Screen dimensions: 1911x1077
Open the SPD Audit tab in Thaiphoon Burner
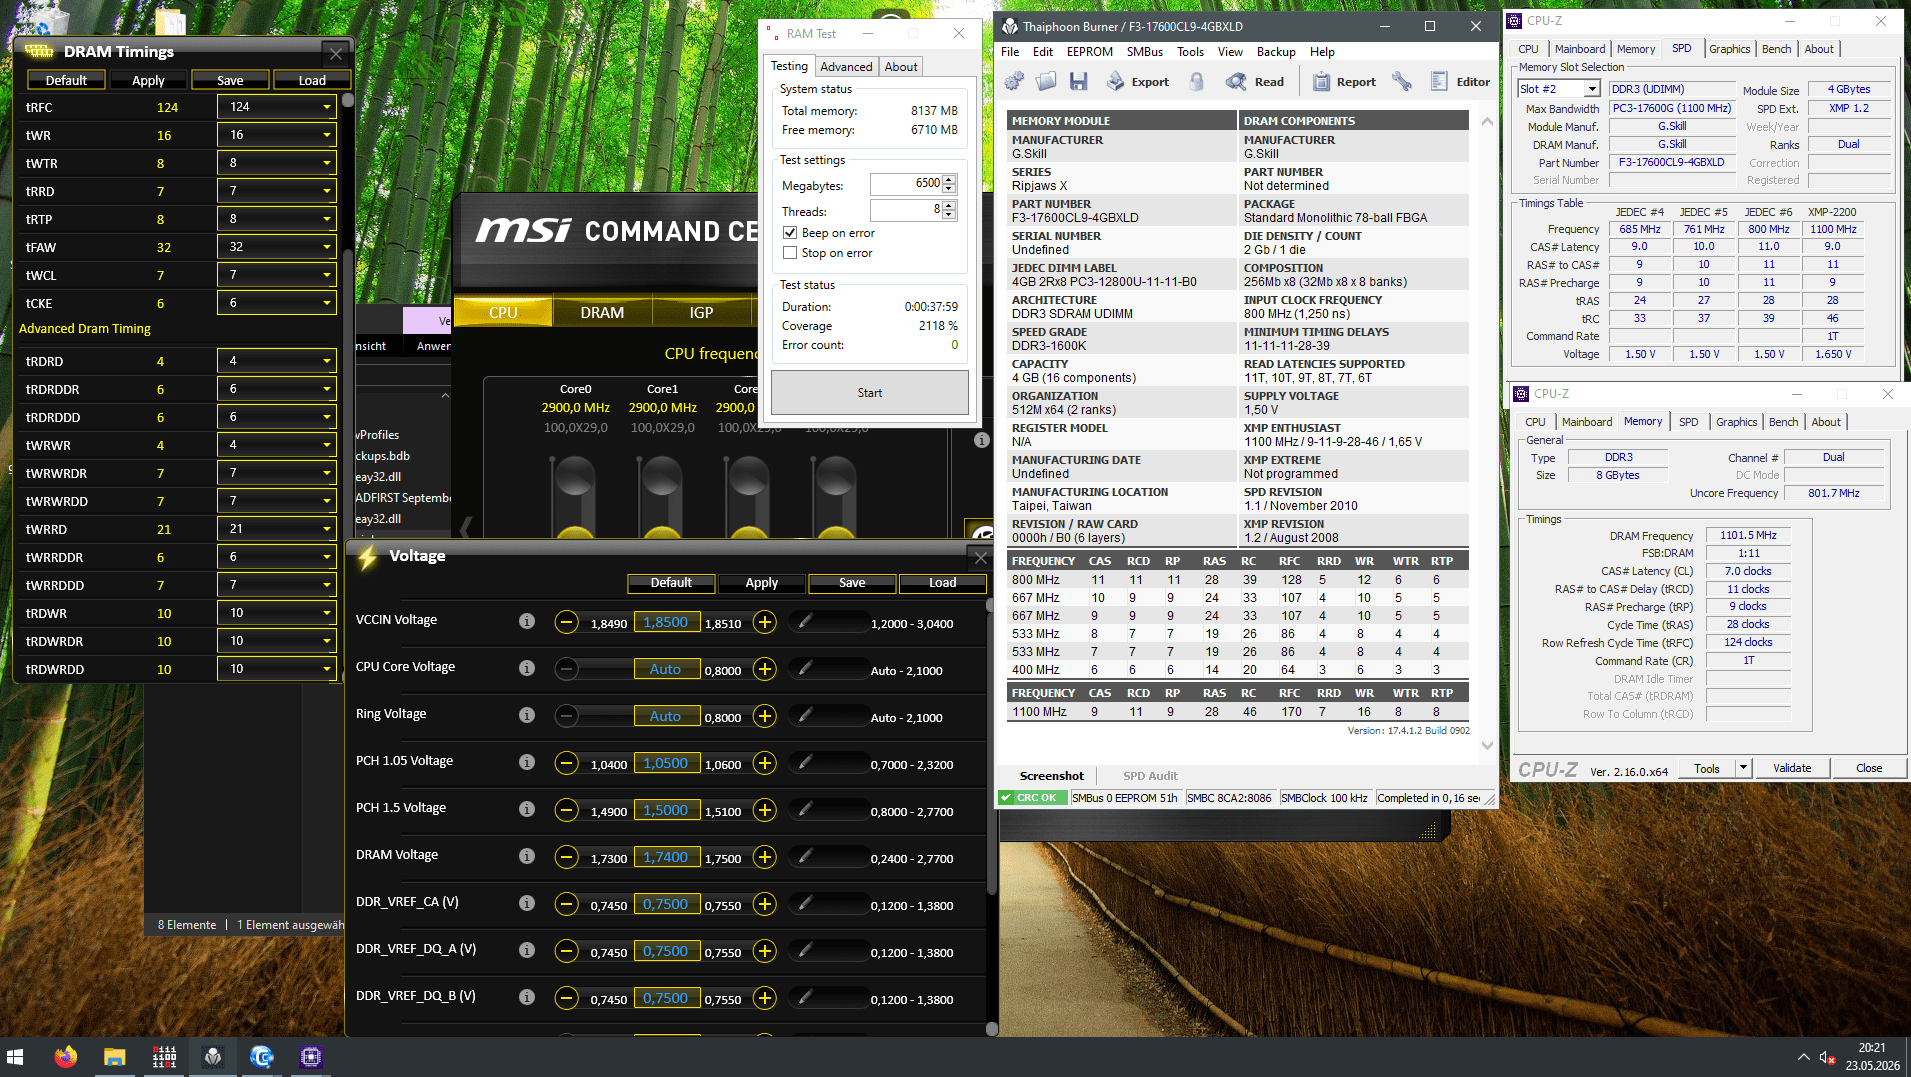pyautogui.click(x=1150, y=776)
